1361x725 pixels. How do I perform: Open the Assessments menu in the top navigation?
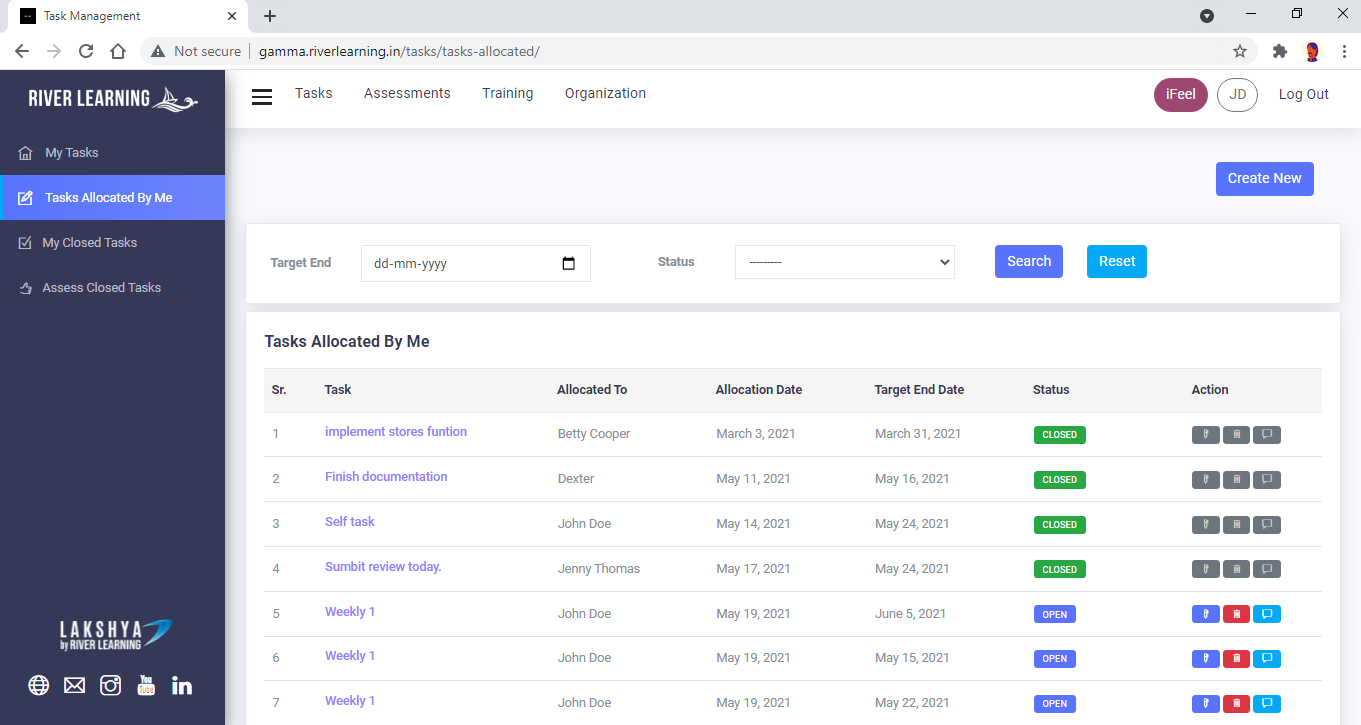click(x=407, y=93)
